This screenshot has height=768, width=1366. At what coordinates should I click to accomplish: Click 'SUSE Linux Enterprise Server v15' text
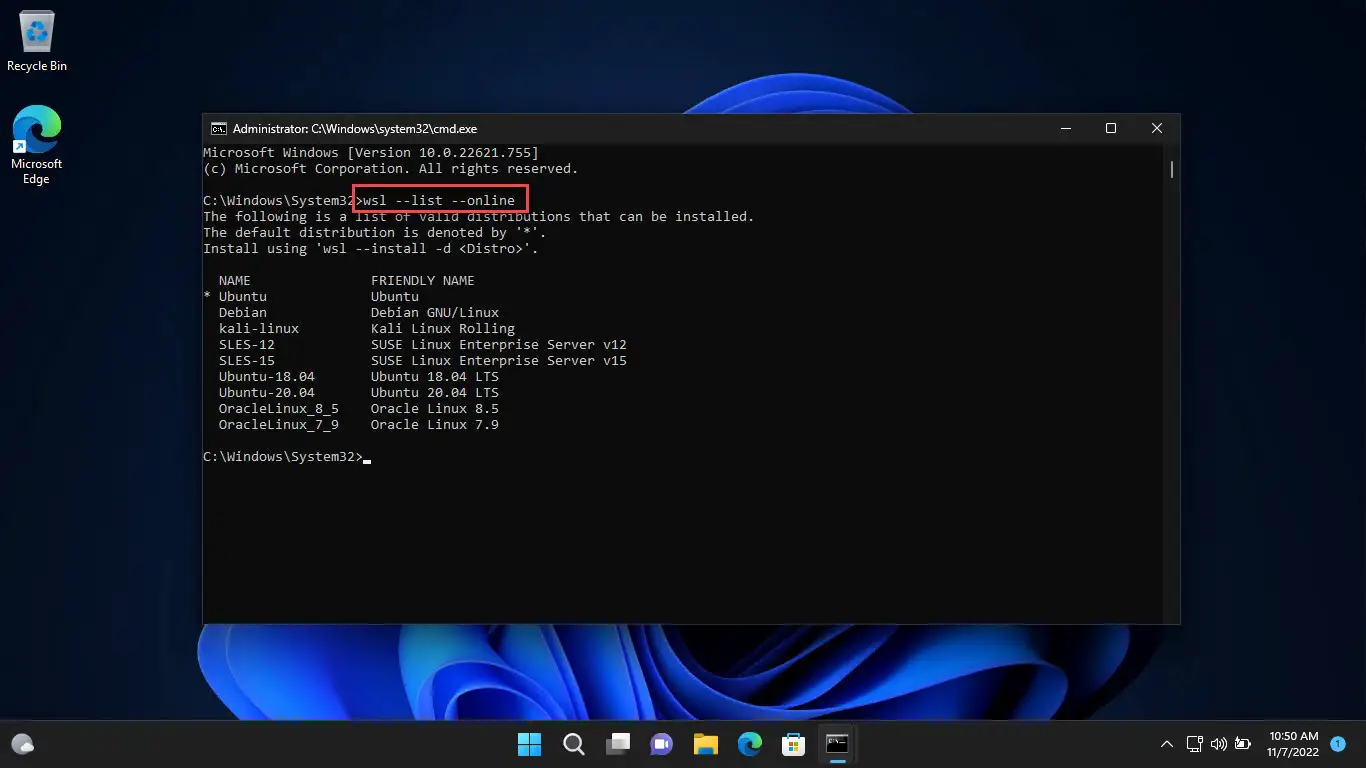[x=499, y=361]
